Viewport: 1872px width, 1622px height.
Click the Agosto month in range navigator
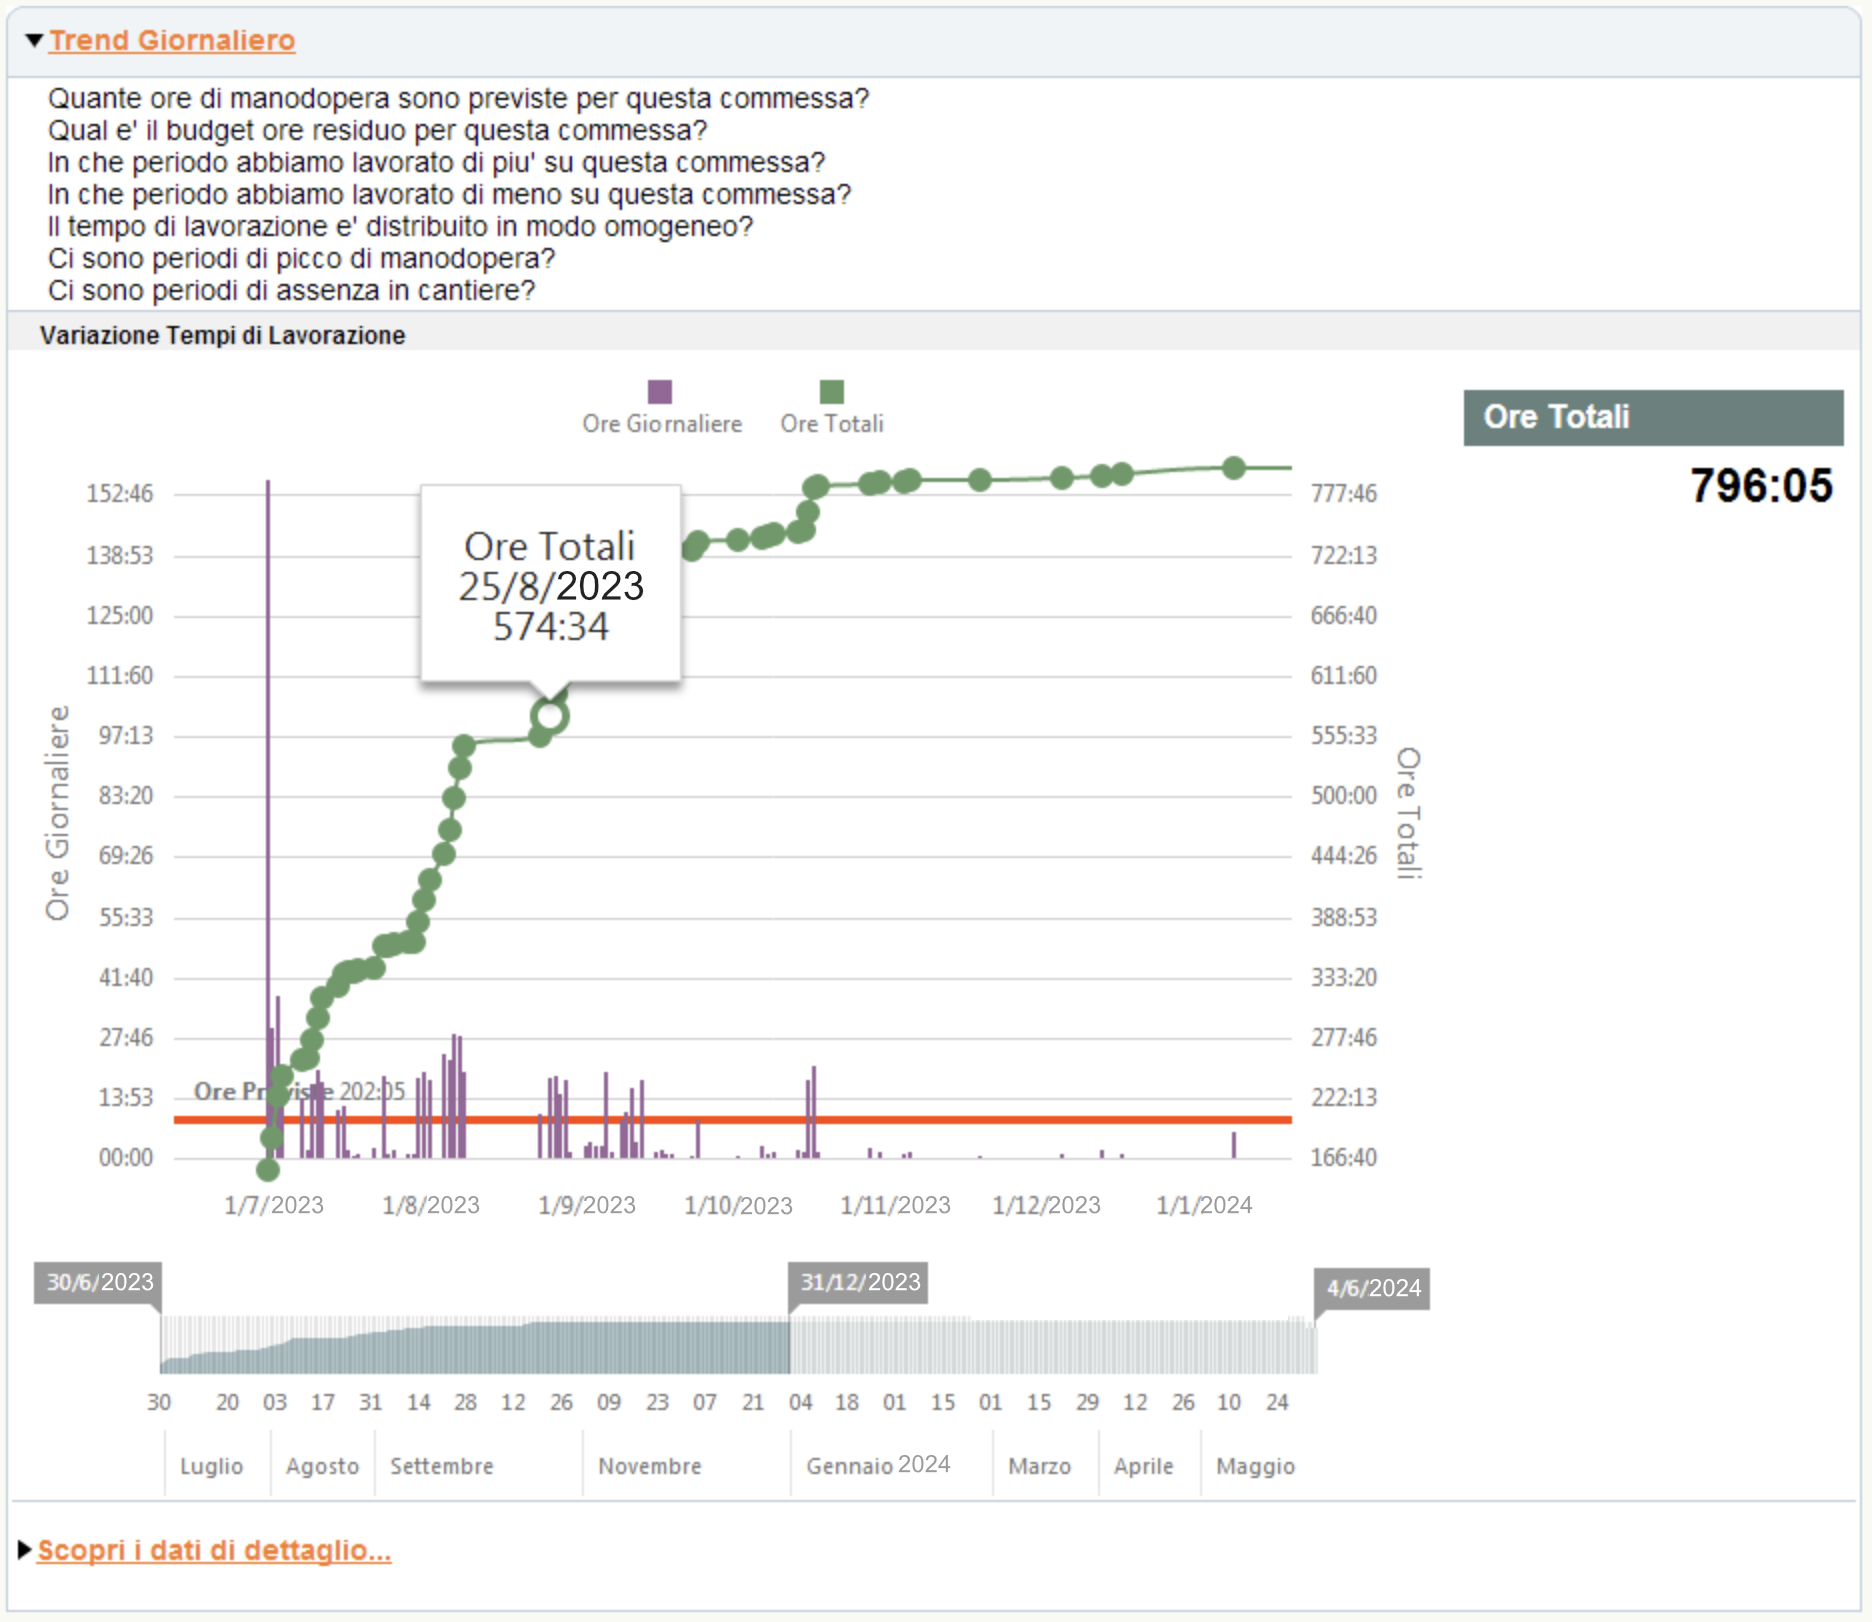(x=322, y=1466)
